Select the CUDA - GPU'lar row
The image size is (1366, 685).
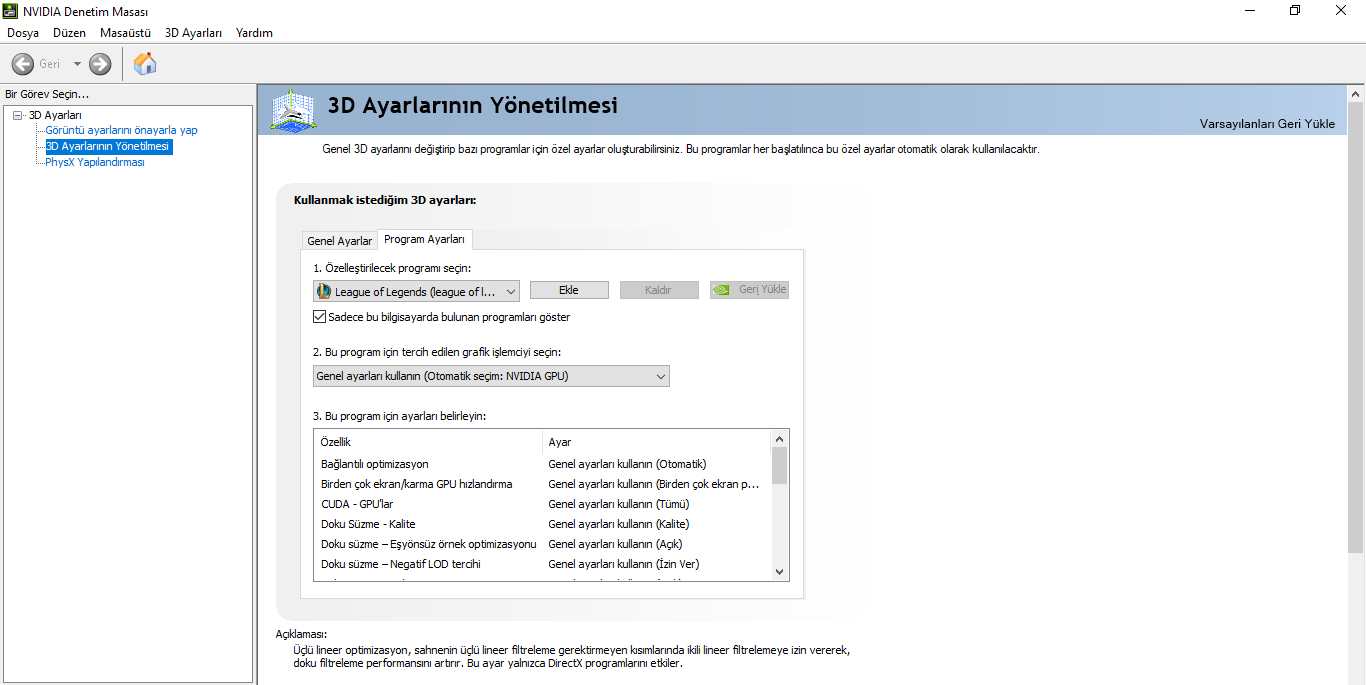tap(543, 504)
